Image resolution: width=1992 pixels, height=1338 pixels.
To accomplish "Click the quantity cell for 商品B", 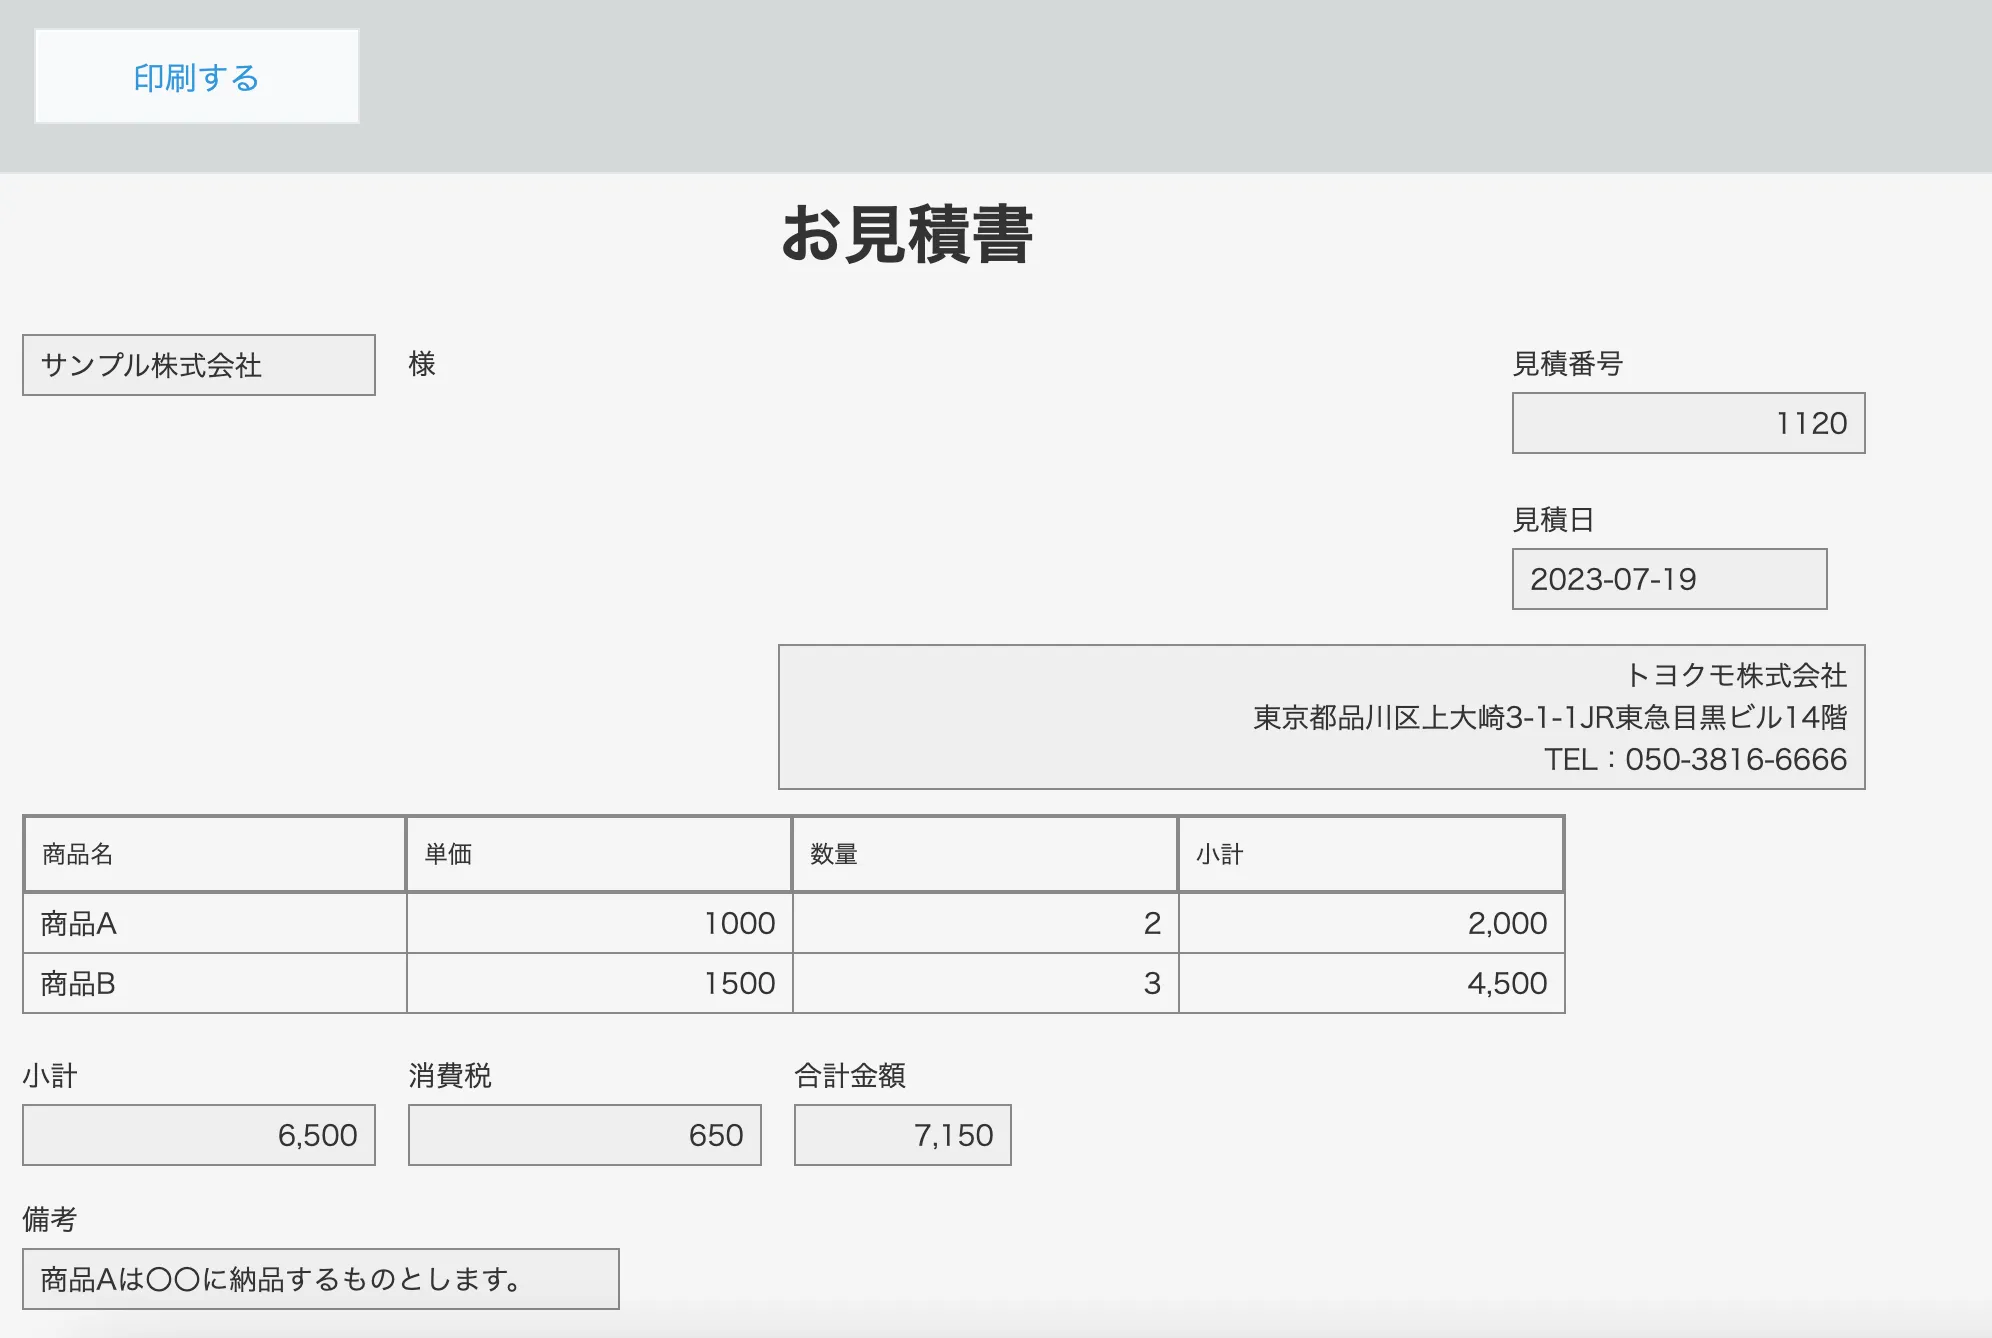I will coord(984,983).
